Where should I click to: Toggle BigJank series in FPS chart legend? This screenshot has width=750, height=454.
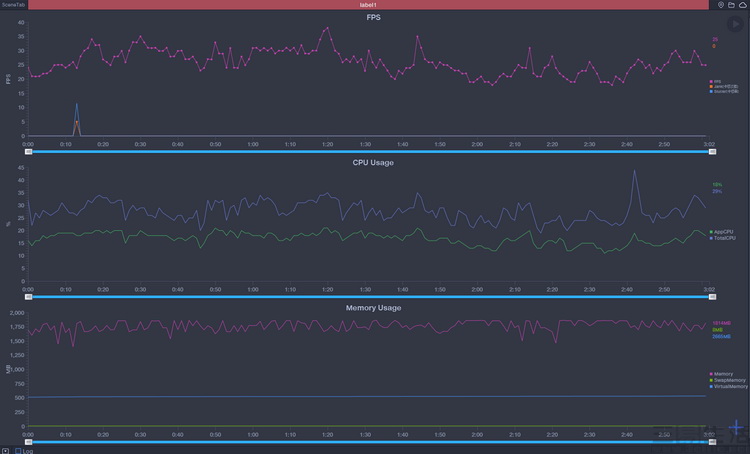(724, 91)
